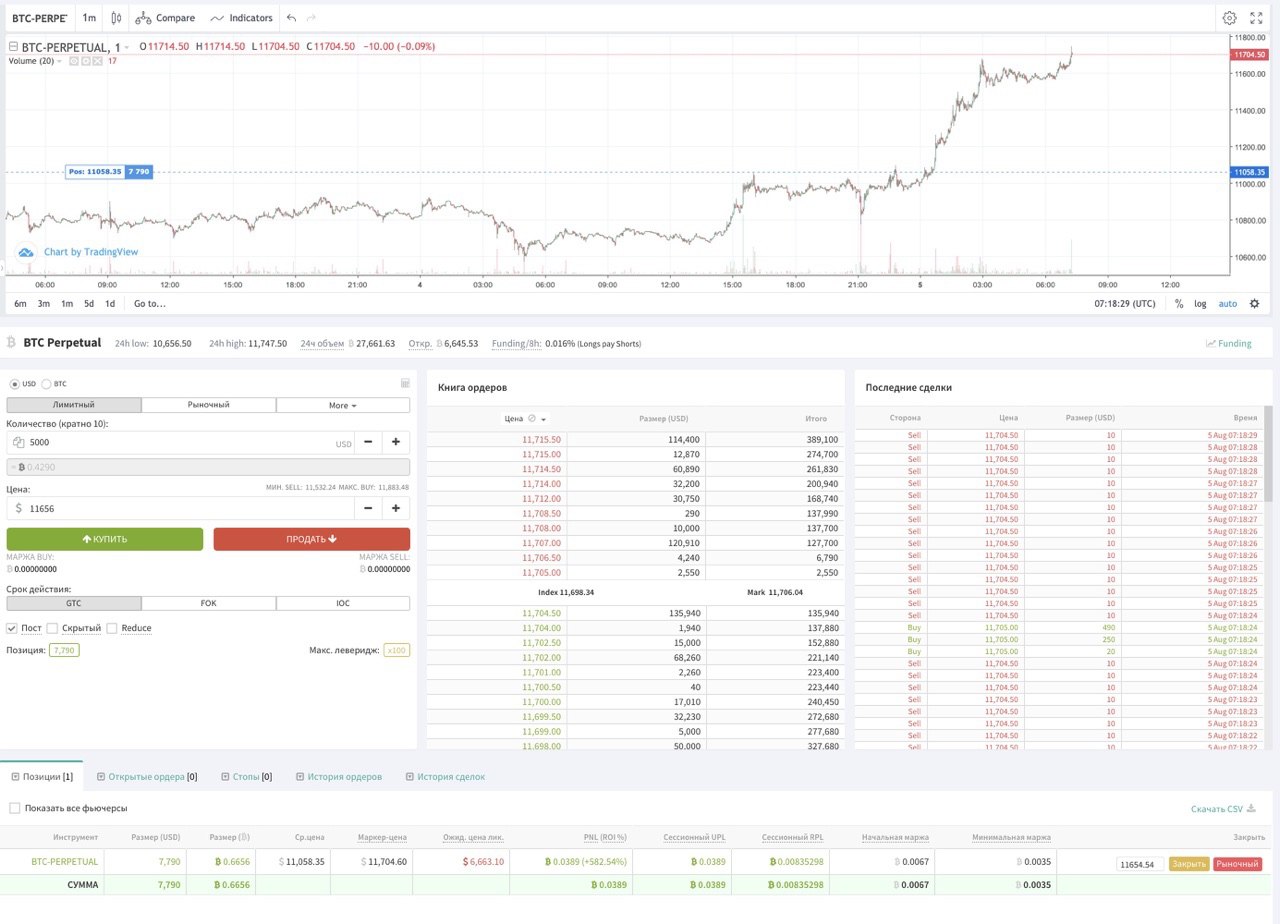Remove the Volume indicator

pos(98,61)
